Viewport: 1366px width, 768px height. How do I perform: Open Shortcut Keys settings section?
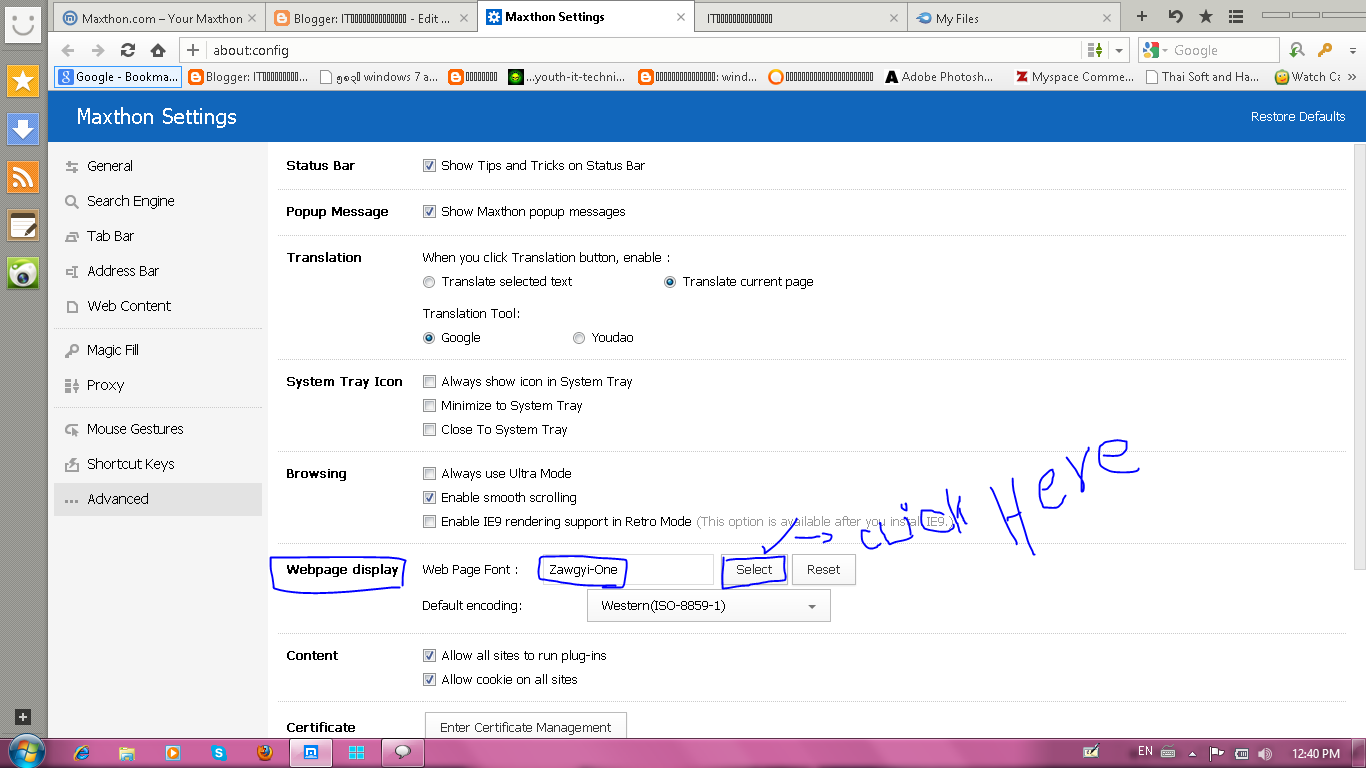coord(158,464)
